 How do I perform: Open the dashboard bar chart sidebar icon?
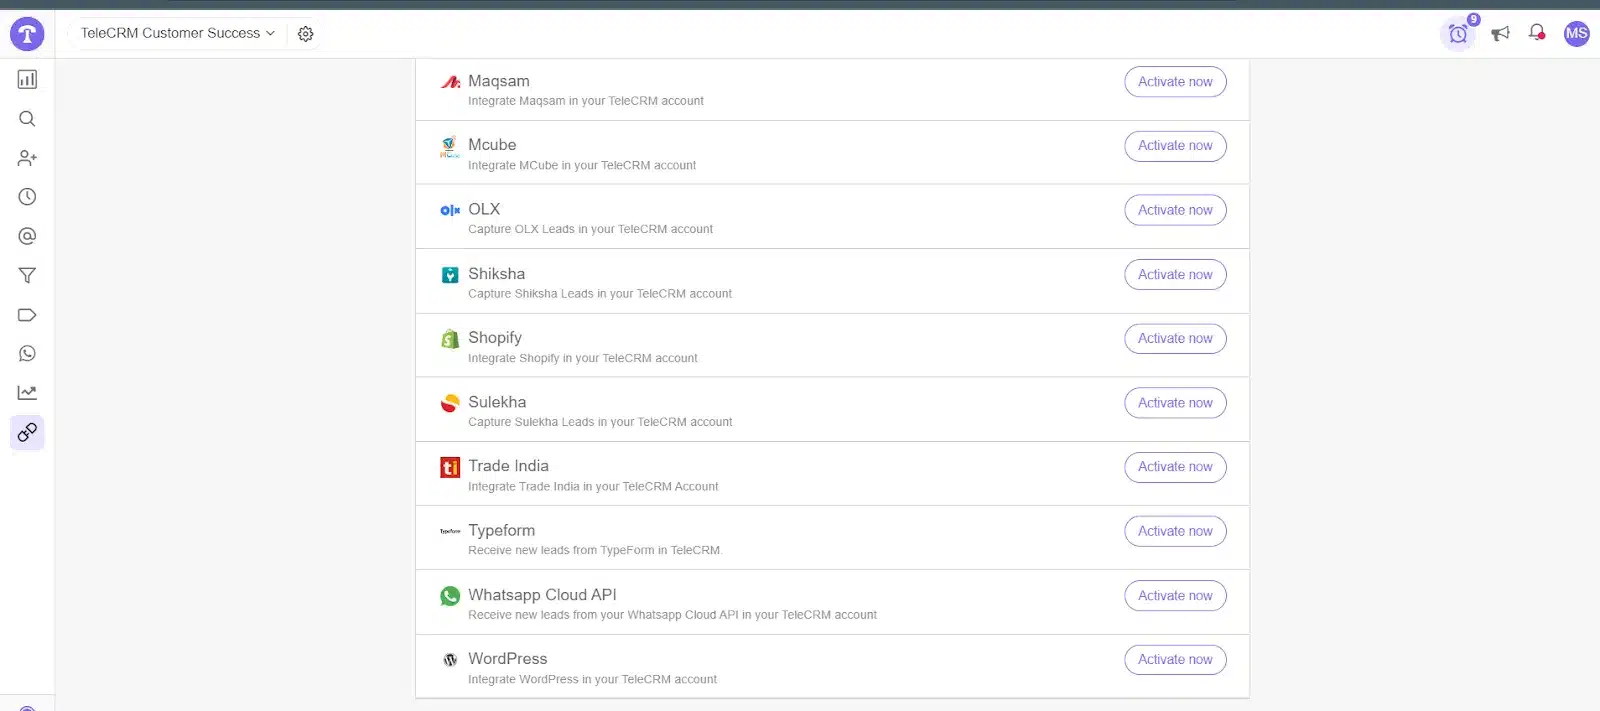click(x=27, y=79)
